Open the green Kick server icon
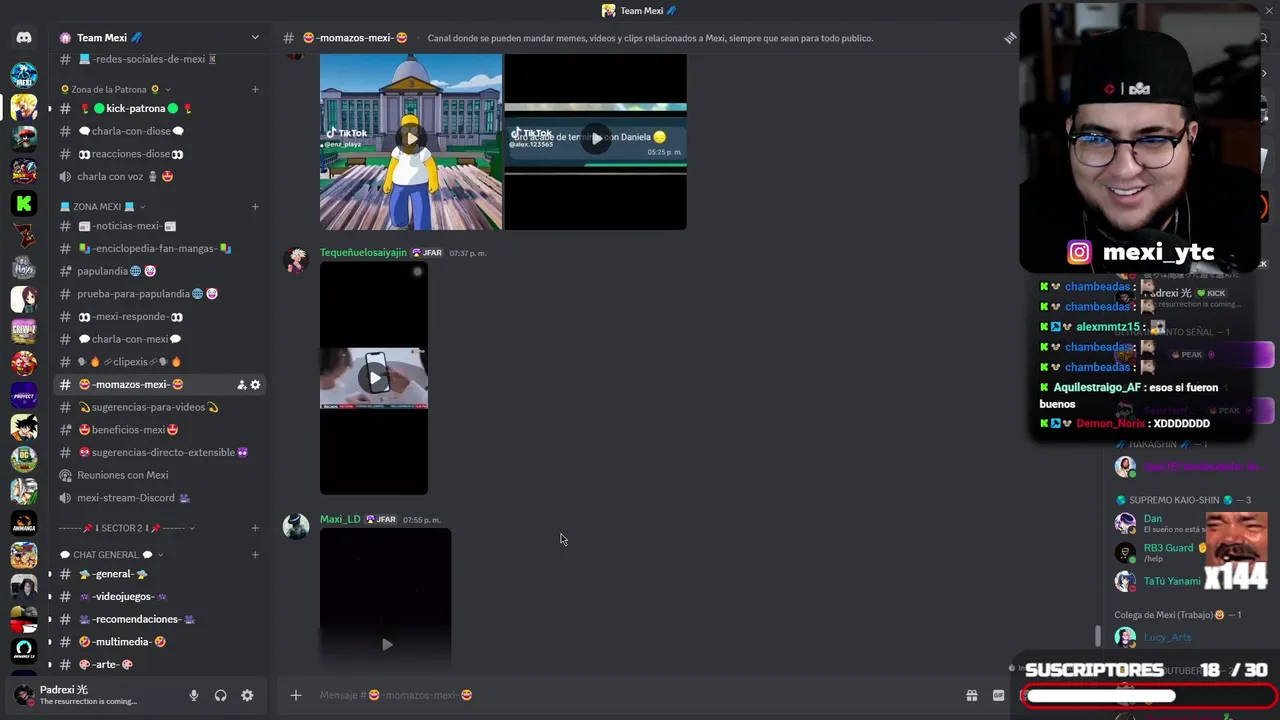The height and width of the screenshot is (720, 1280). coord(24,203)
